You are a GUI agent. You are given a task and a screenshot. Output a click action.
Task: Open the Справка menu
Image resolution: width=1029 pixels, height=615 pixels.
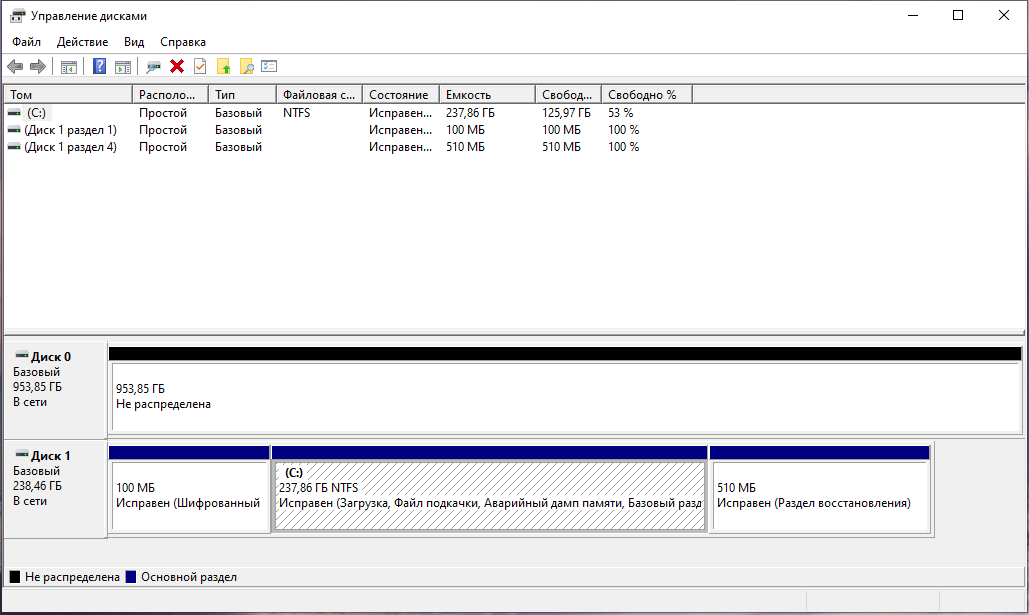click(183, 42)
